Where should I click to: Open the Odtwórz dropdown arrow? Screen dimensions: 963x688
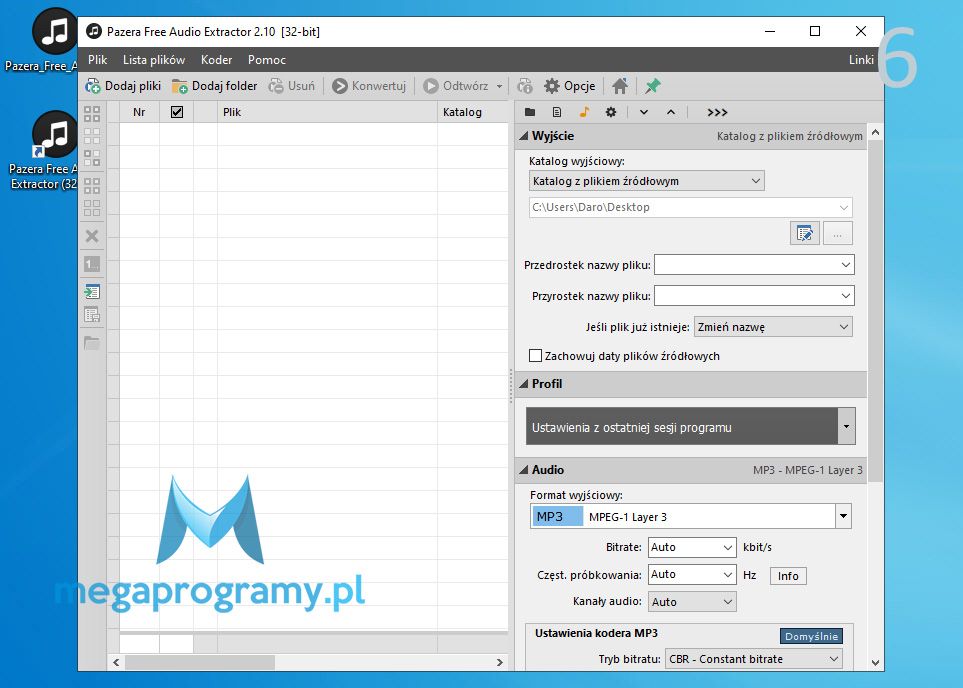pos(499,86)
